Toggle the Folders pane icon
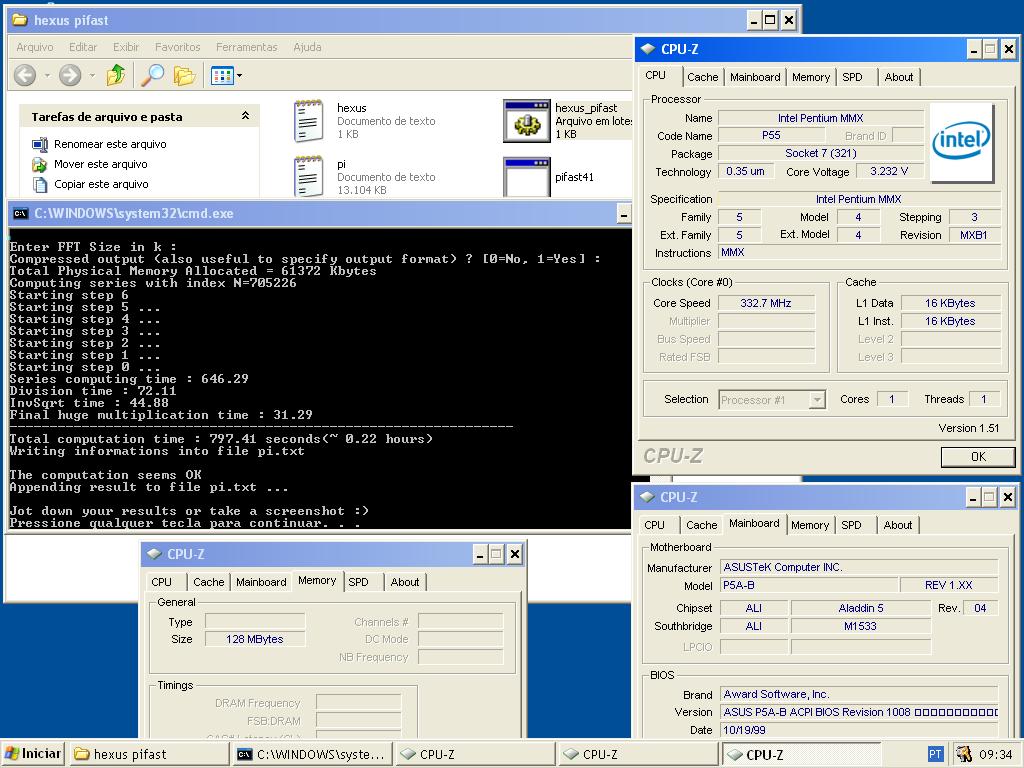The height and width of the screenshot is (768, 1024). point(184,75)
